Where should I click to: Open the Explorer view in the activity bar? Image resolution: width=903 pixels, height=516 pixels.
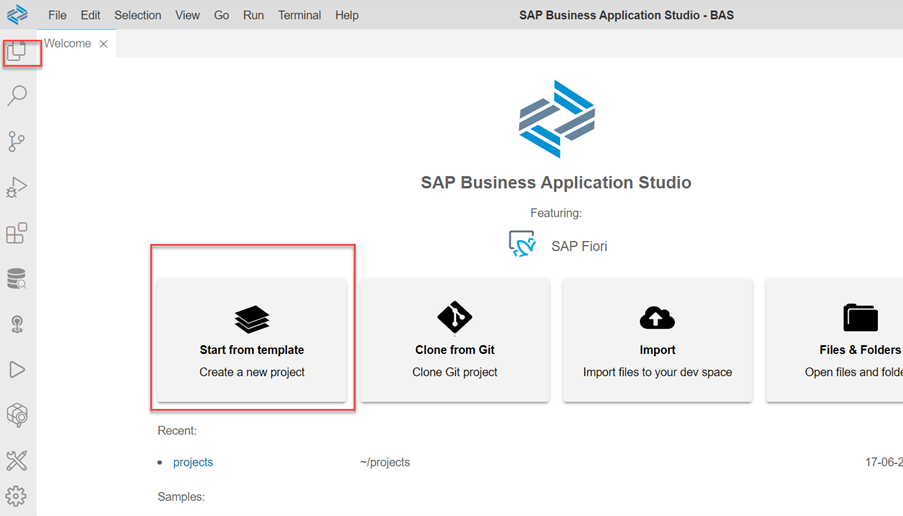click(x=16, y=51)
